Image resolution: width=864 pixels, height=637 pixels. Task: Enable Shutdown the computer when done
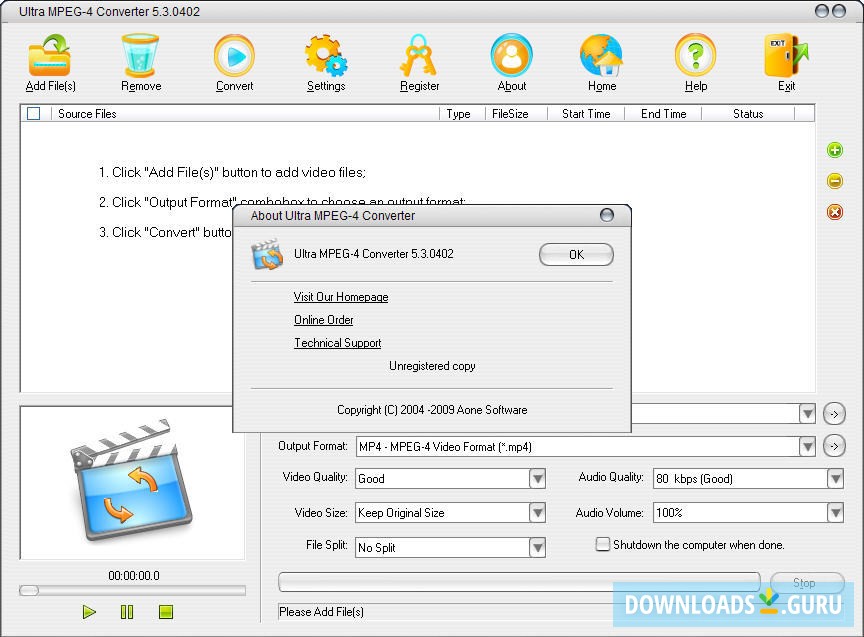[603, 544]
